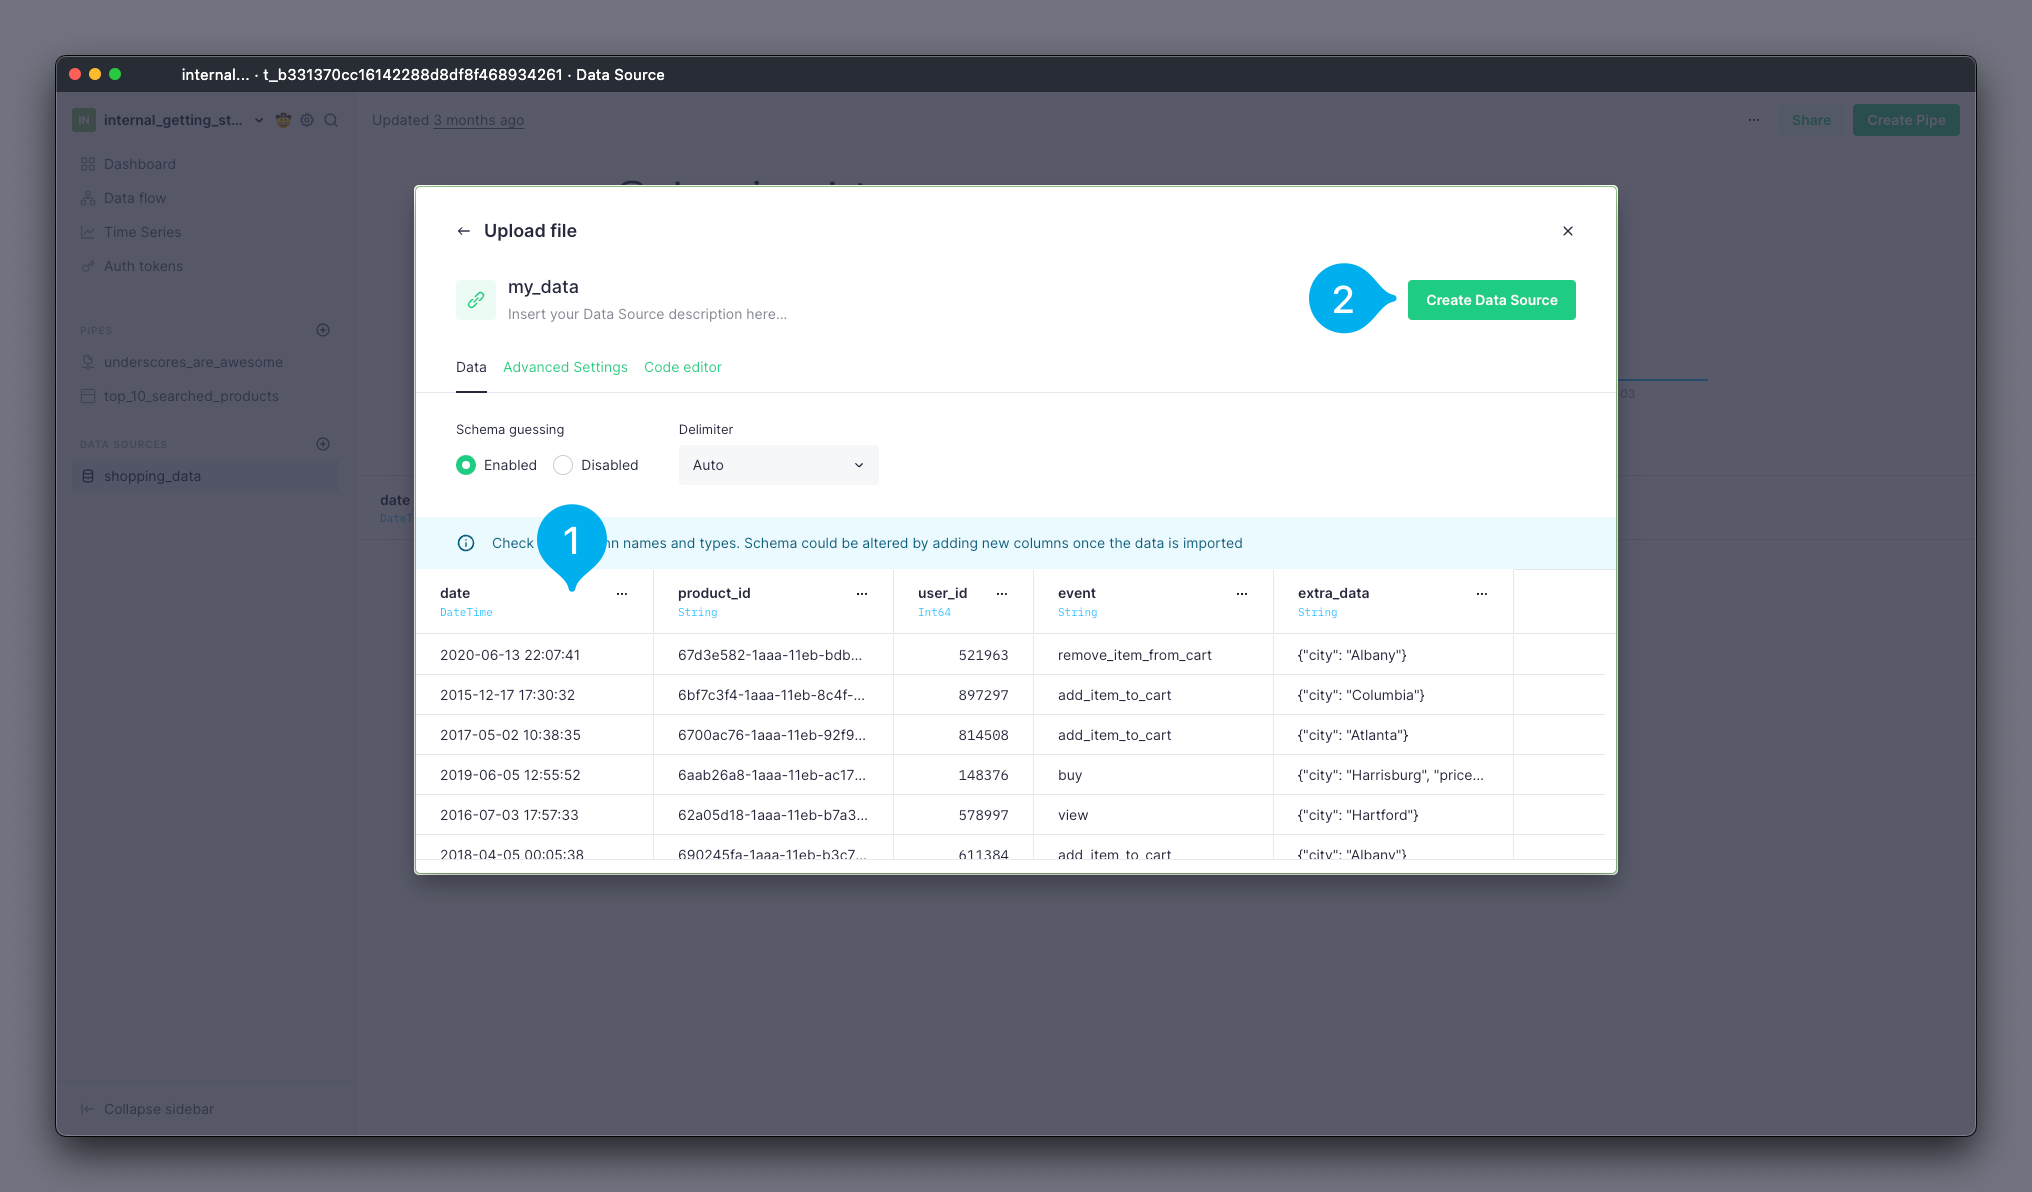
Task: Close the Upload file dialog
Action: click(x=1568, y=231)
